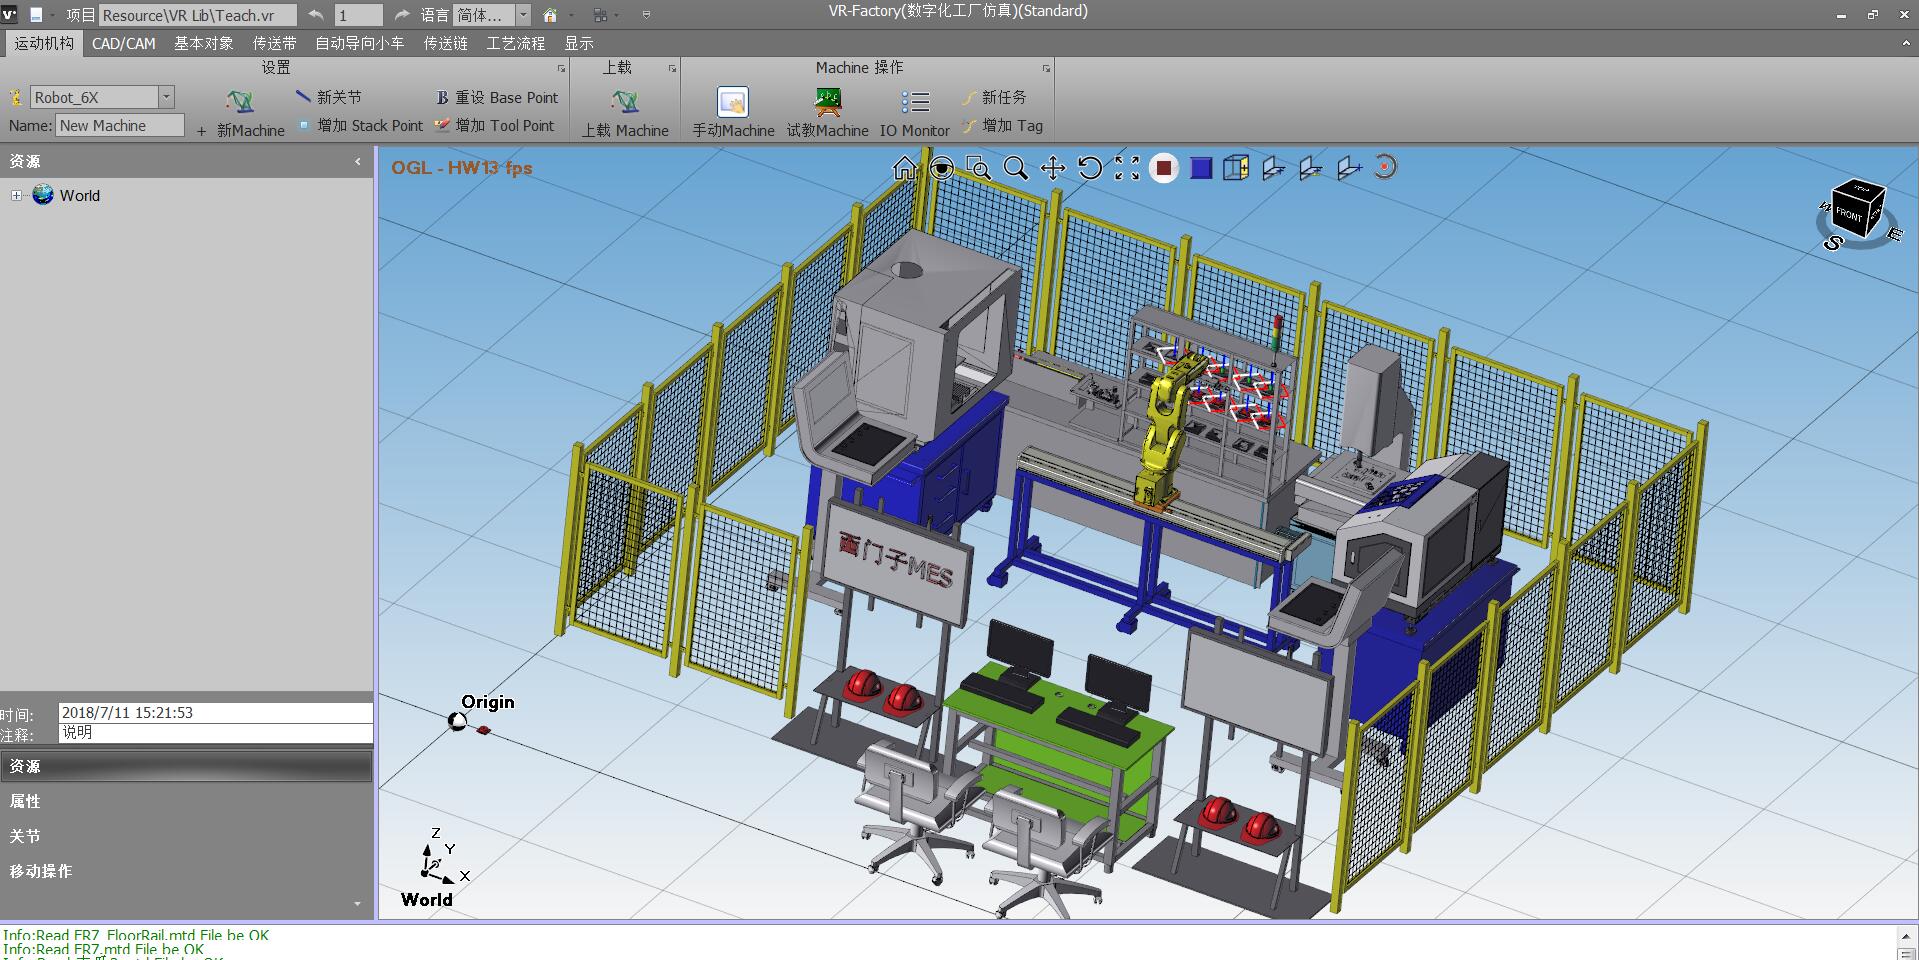Click the third plane view icon
The image size is (1919, 960).
(x=1348, y=168)
